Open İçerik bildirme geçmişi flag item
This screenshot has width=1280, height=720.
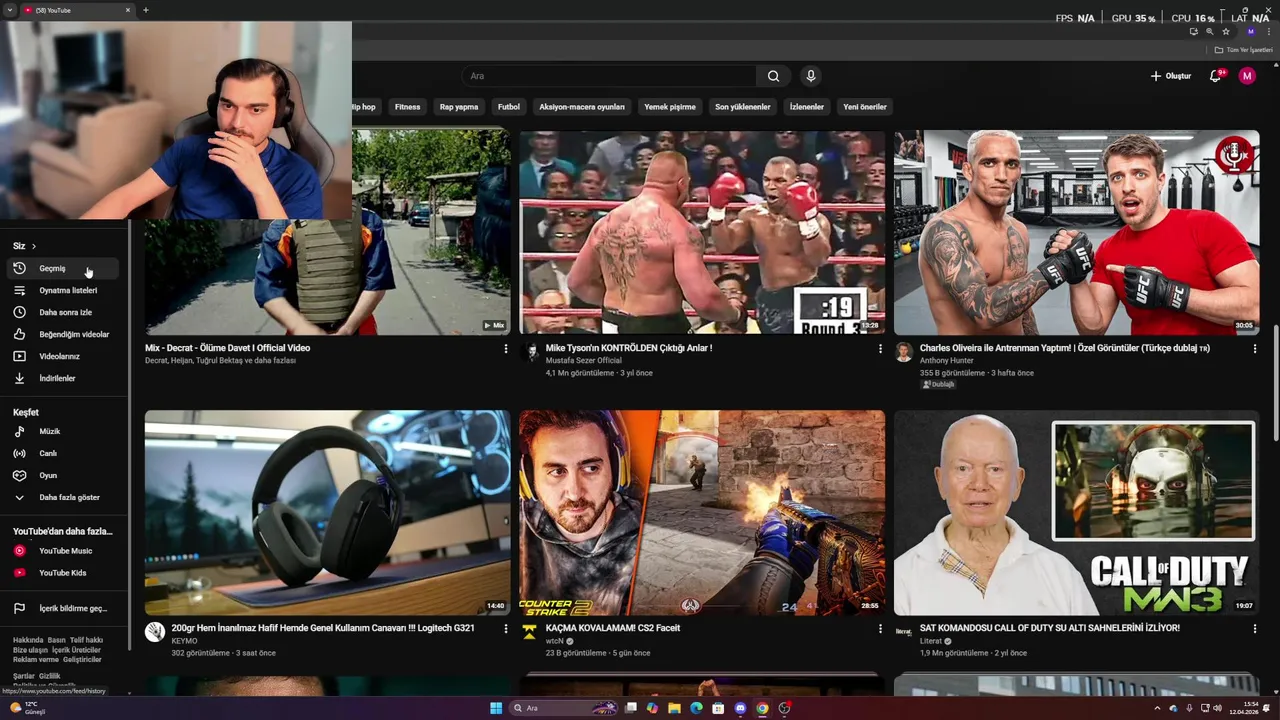coord(62,608)
